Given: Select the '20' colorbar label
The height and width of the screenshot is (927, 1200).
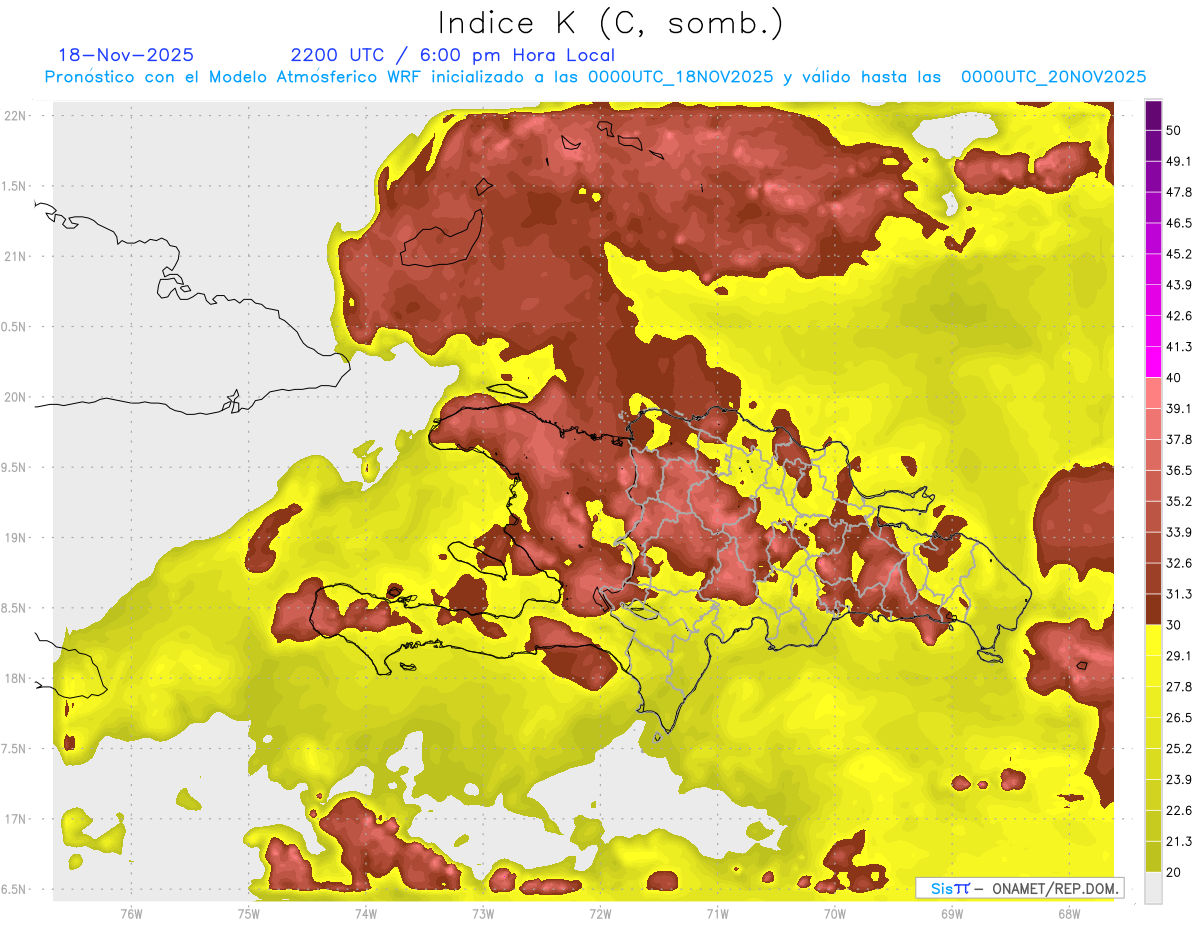Looking at the screenshot, I should tap(1173, 872).
